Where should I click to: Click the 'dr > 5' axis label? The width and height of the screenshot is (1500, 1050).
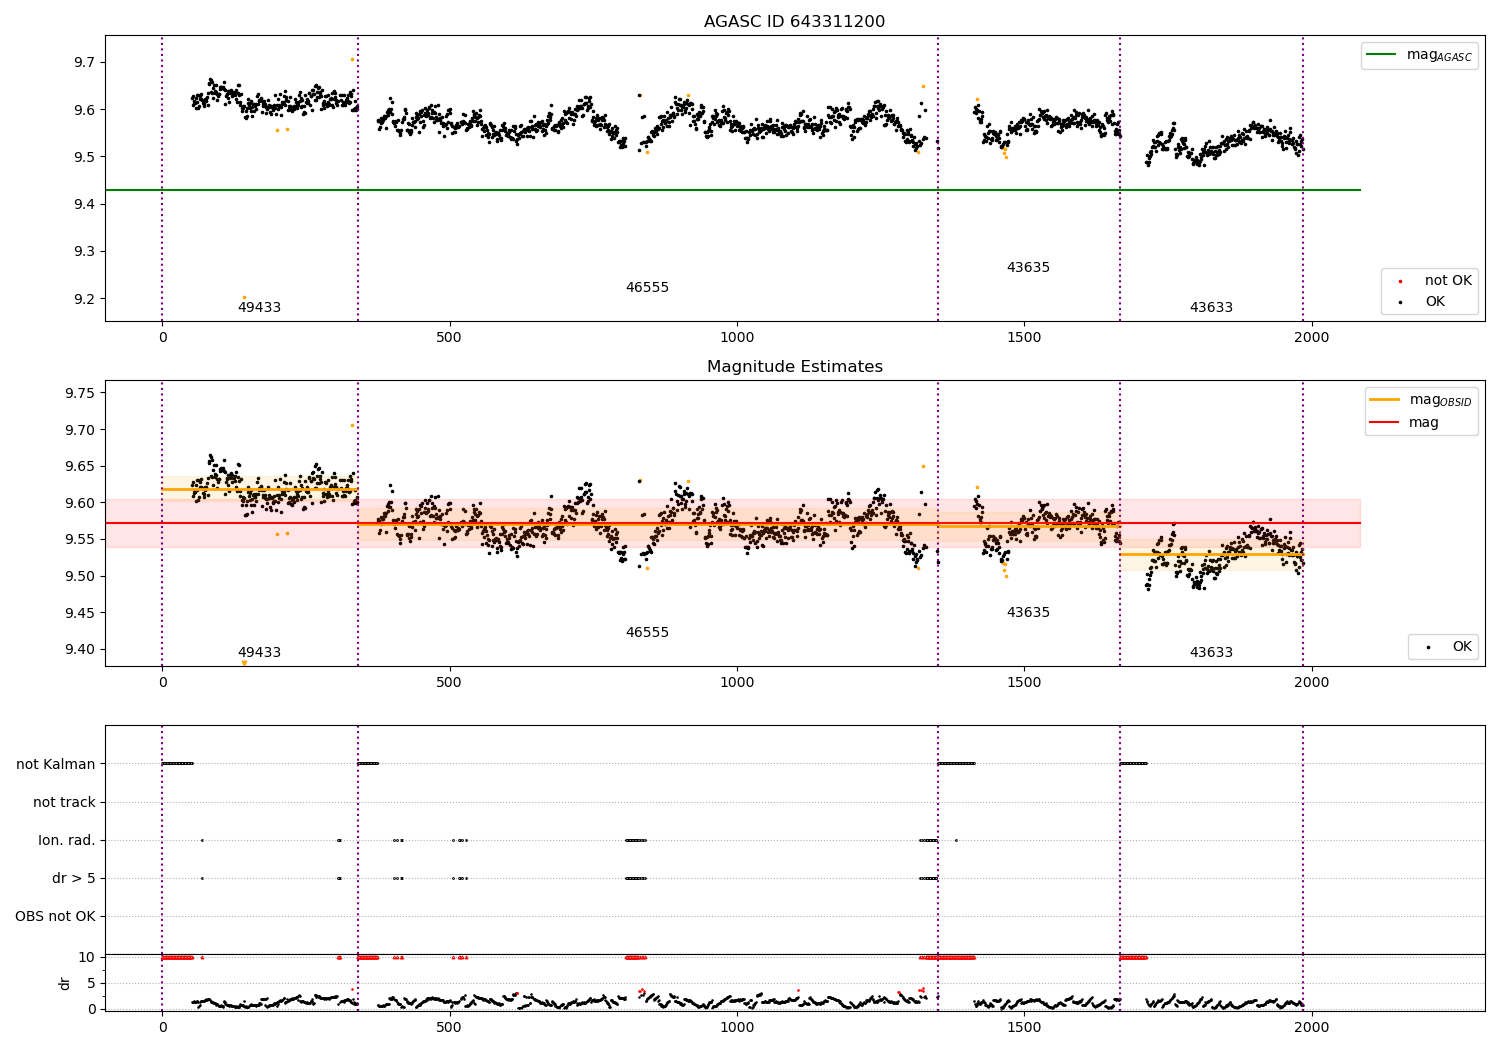tap(74, 879)
